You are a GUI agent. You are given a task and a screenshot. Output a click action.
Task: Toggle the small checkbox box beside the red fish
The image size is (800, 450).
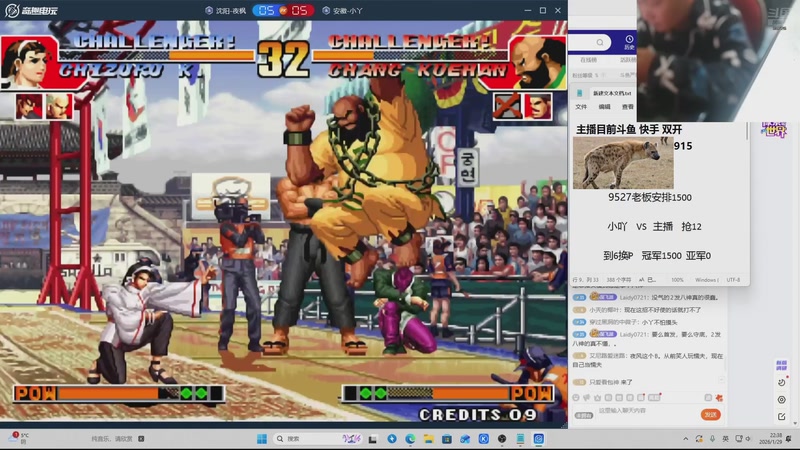tap(708, 397)
